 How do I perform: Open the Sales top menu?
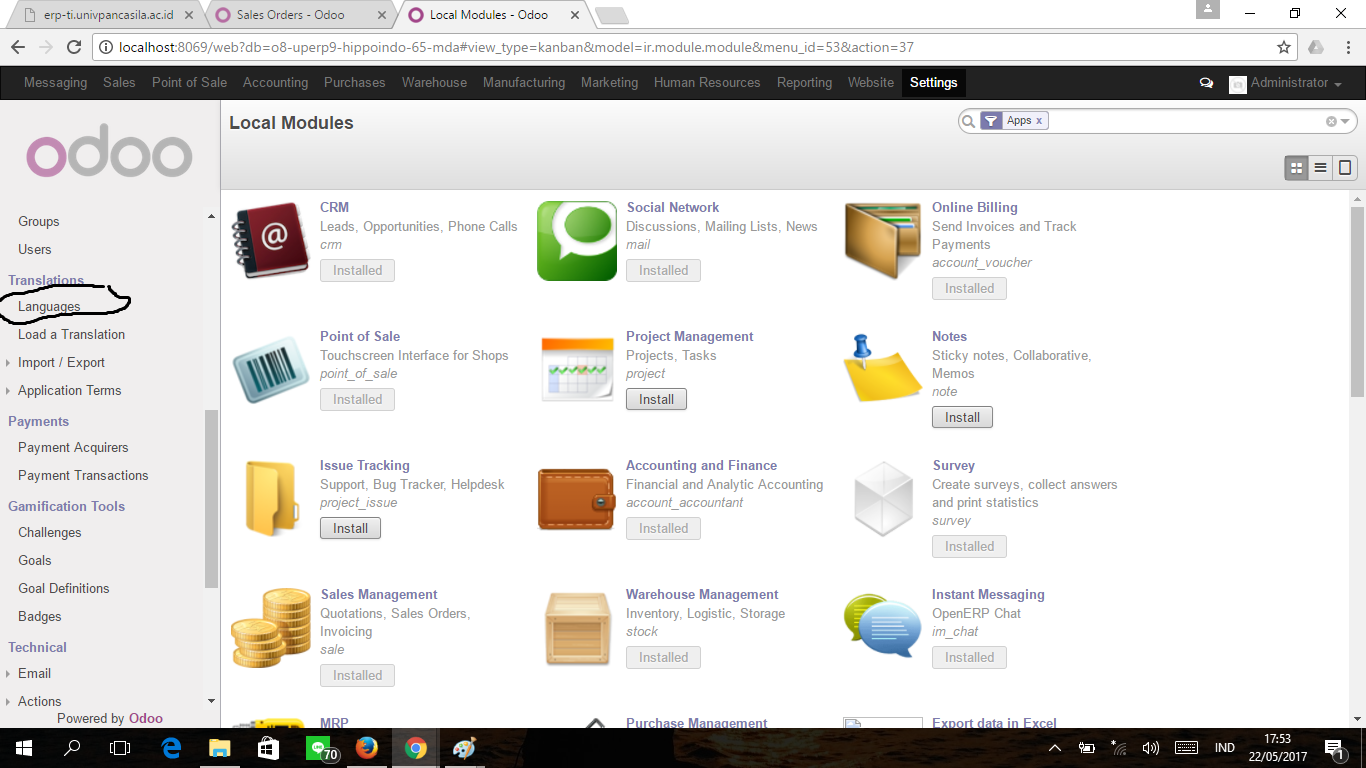click(x=119, y=83)
